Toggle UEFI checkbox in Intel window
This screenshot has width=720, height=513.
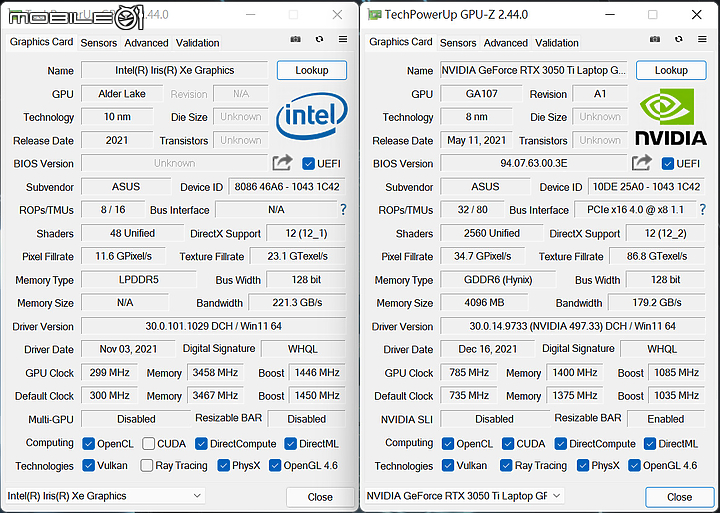pyautogui.click(x=309, y=163)
